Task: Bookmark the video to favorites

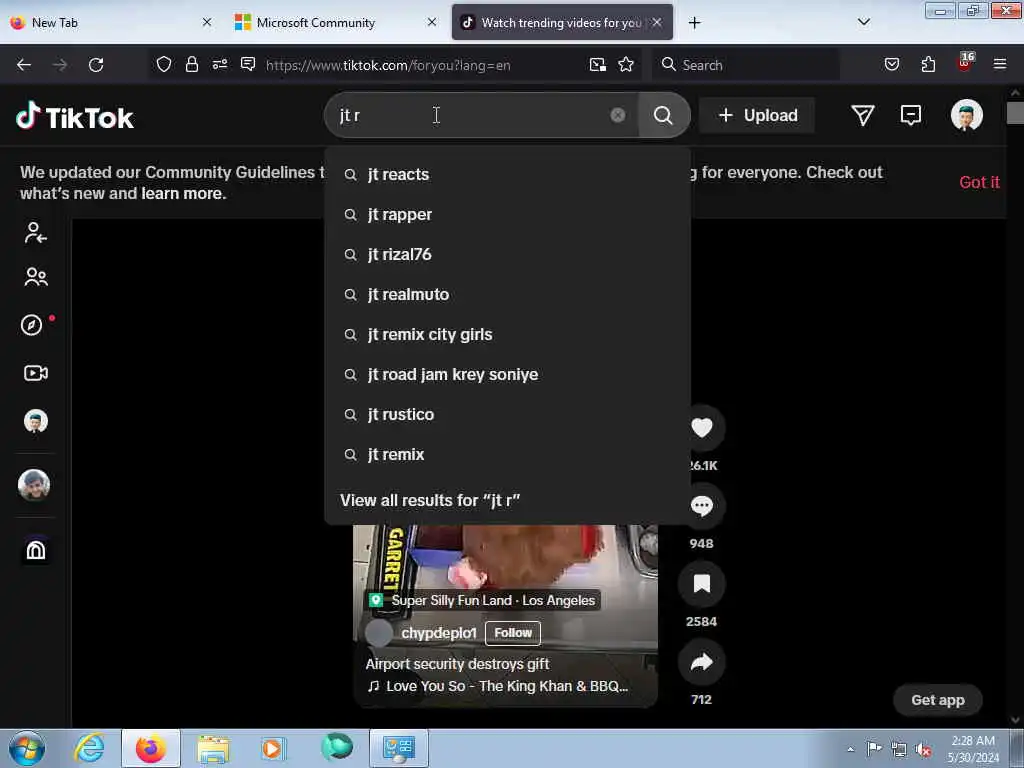Action: pyautogui.click(x=701, y=584)
